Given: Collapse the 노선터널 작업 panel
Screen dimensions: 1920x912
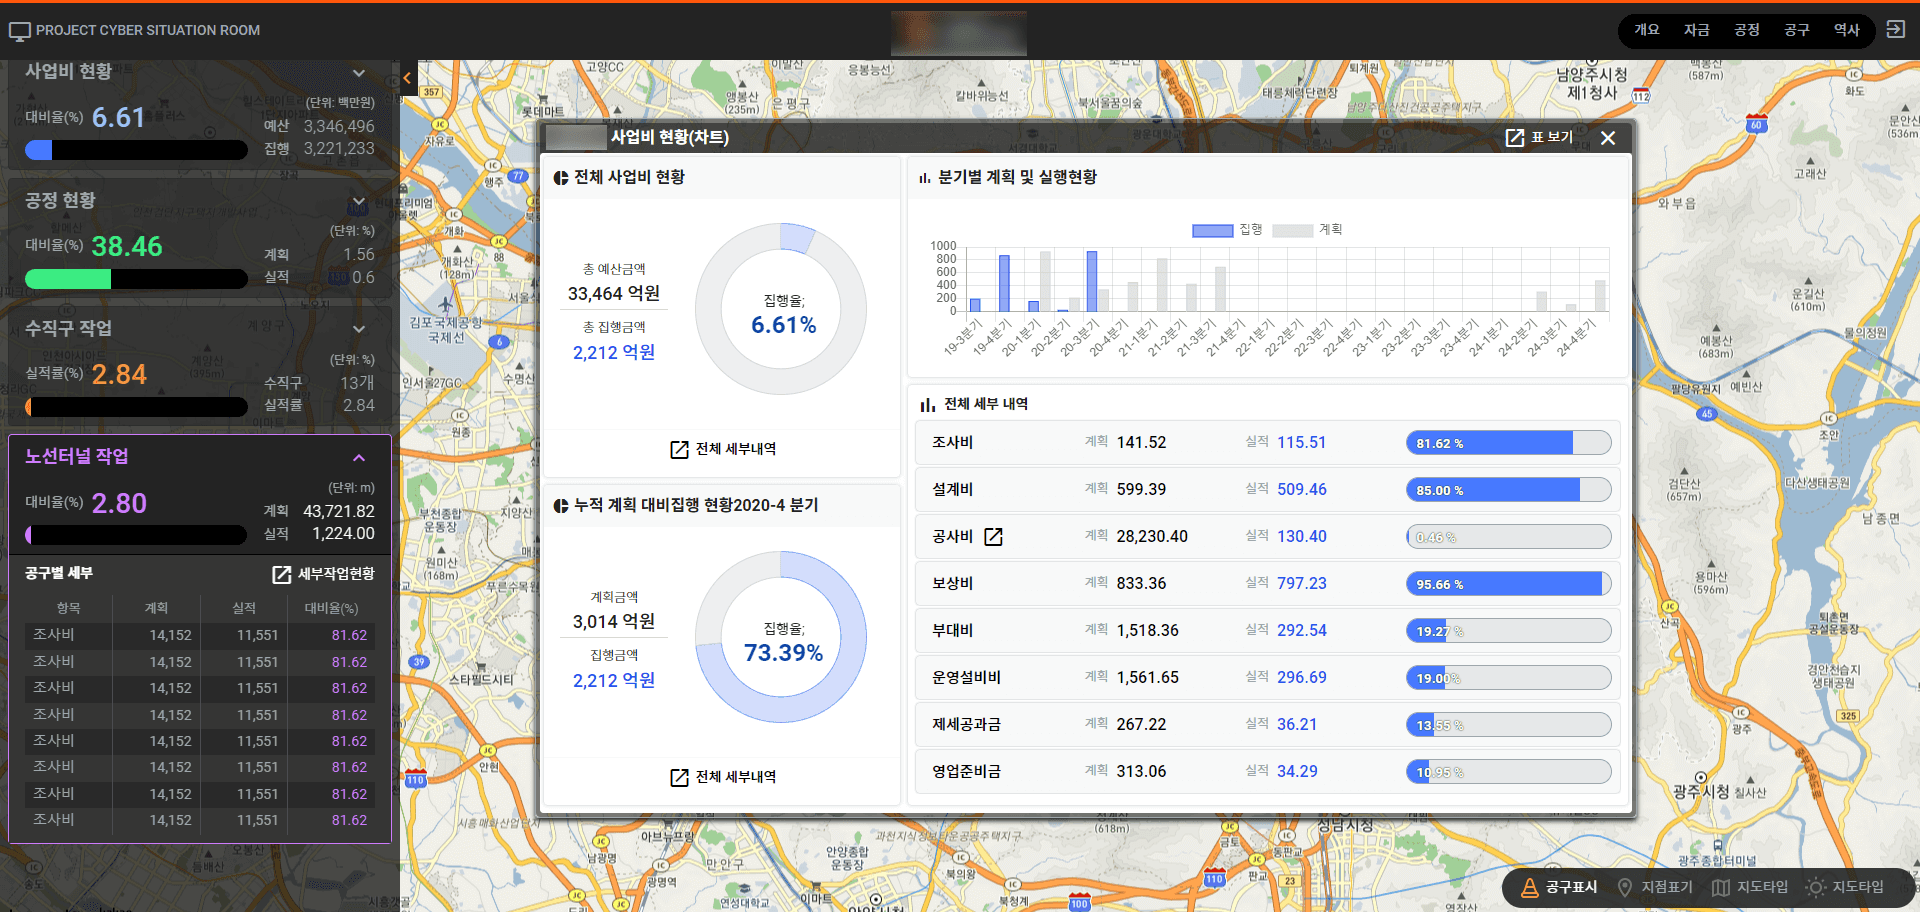Looking at the screenshot, I should [x=359, y=457].
